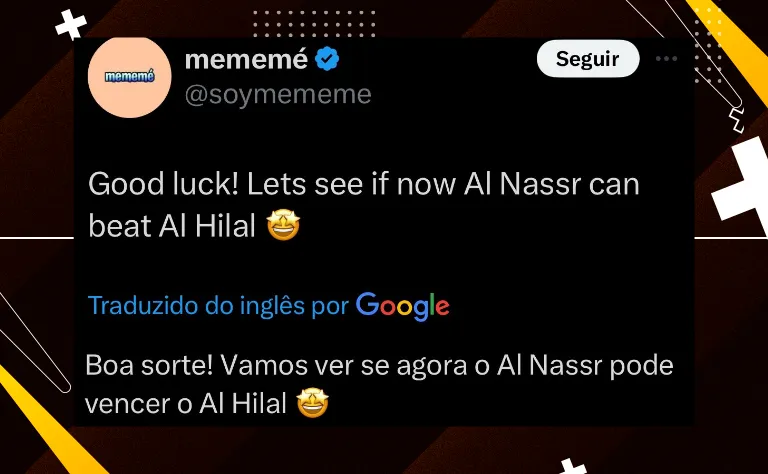Viewport: 768px width, 474px height.
Task: Click the white plus icon at top-left
Action: click(x=71, y=24)
